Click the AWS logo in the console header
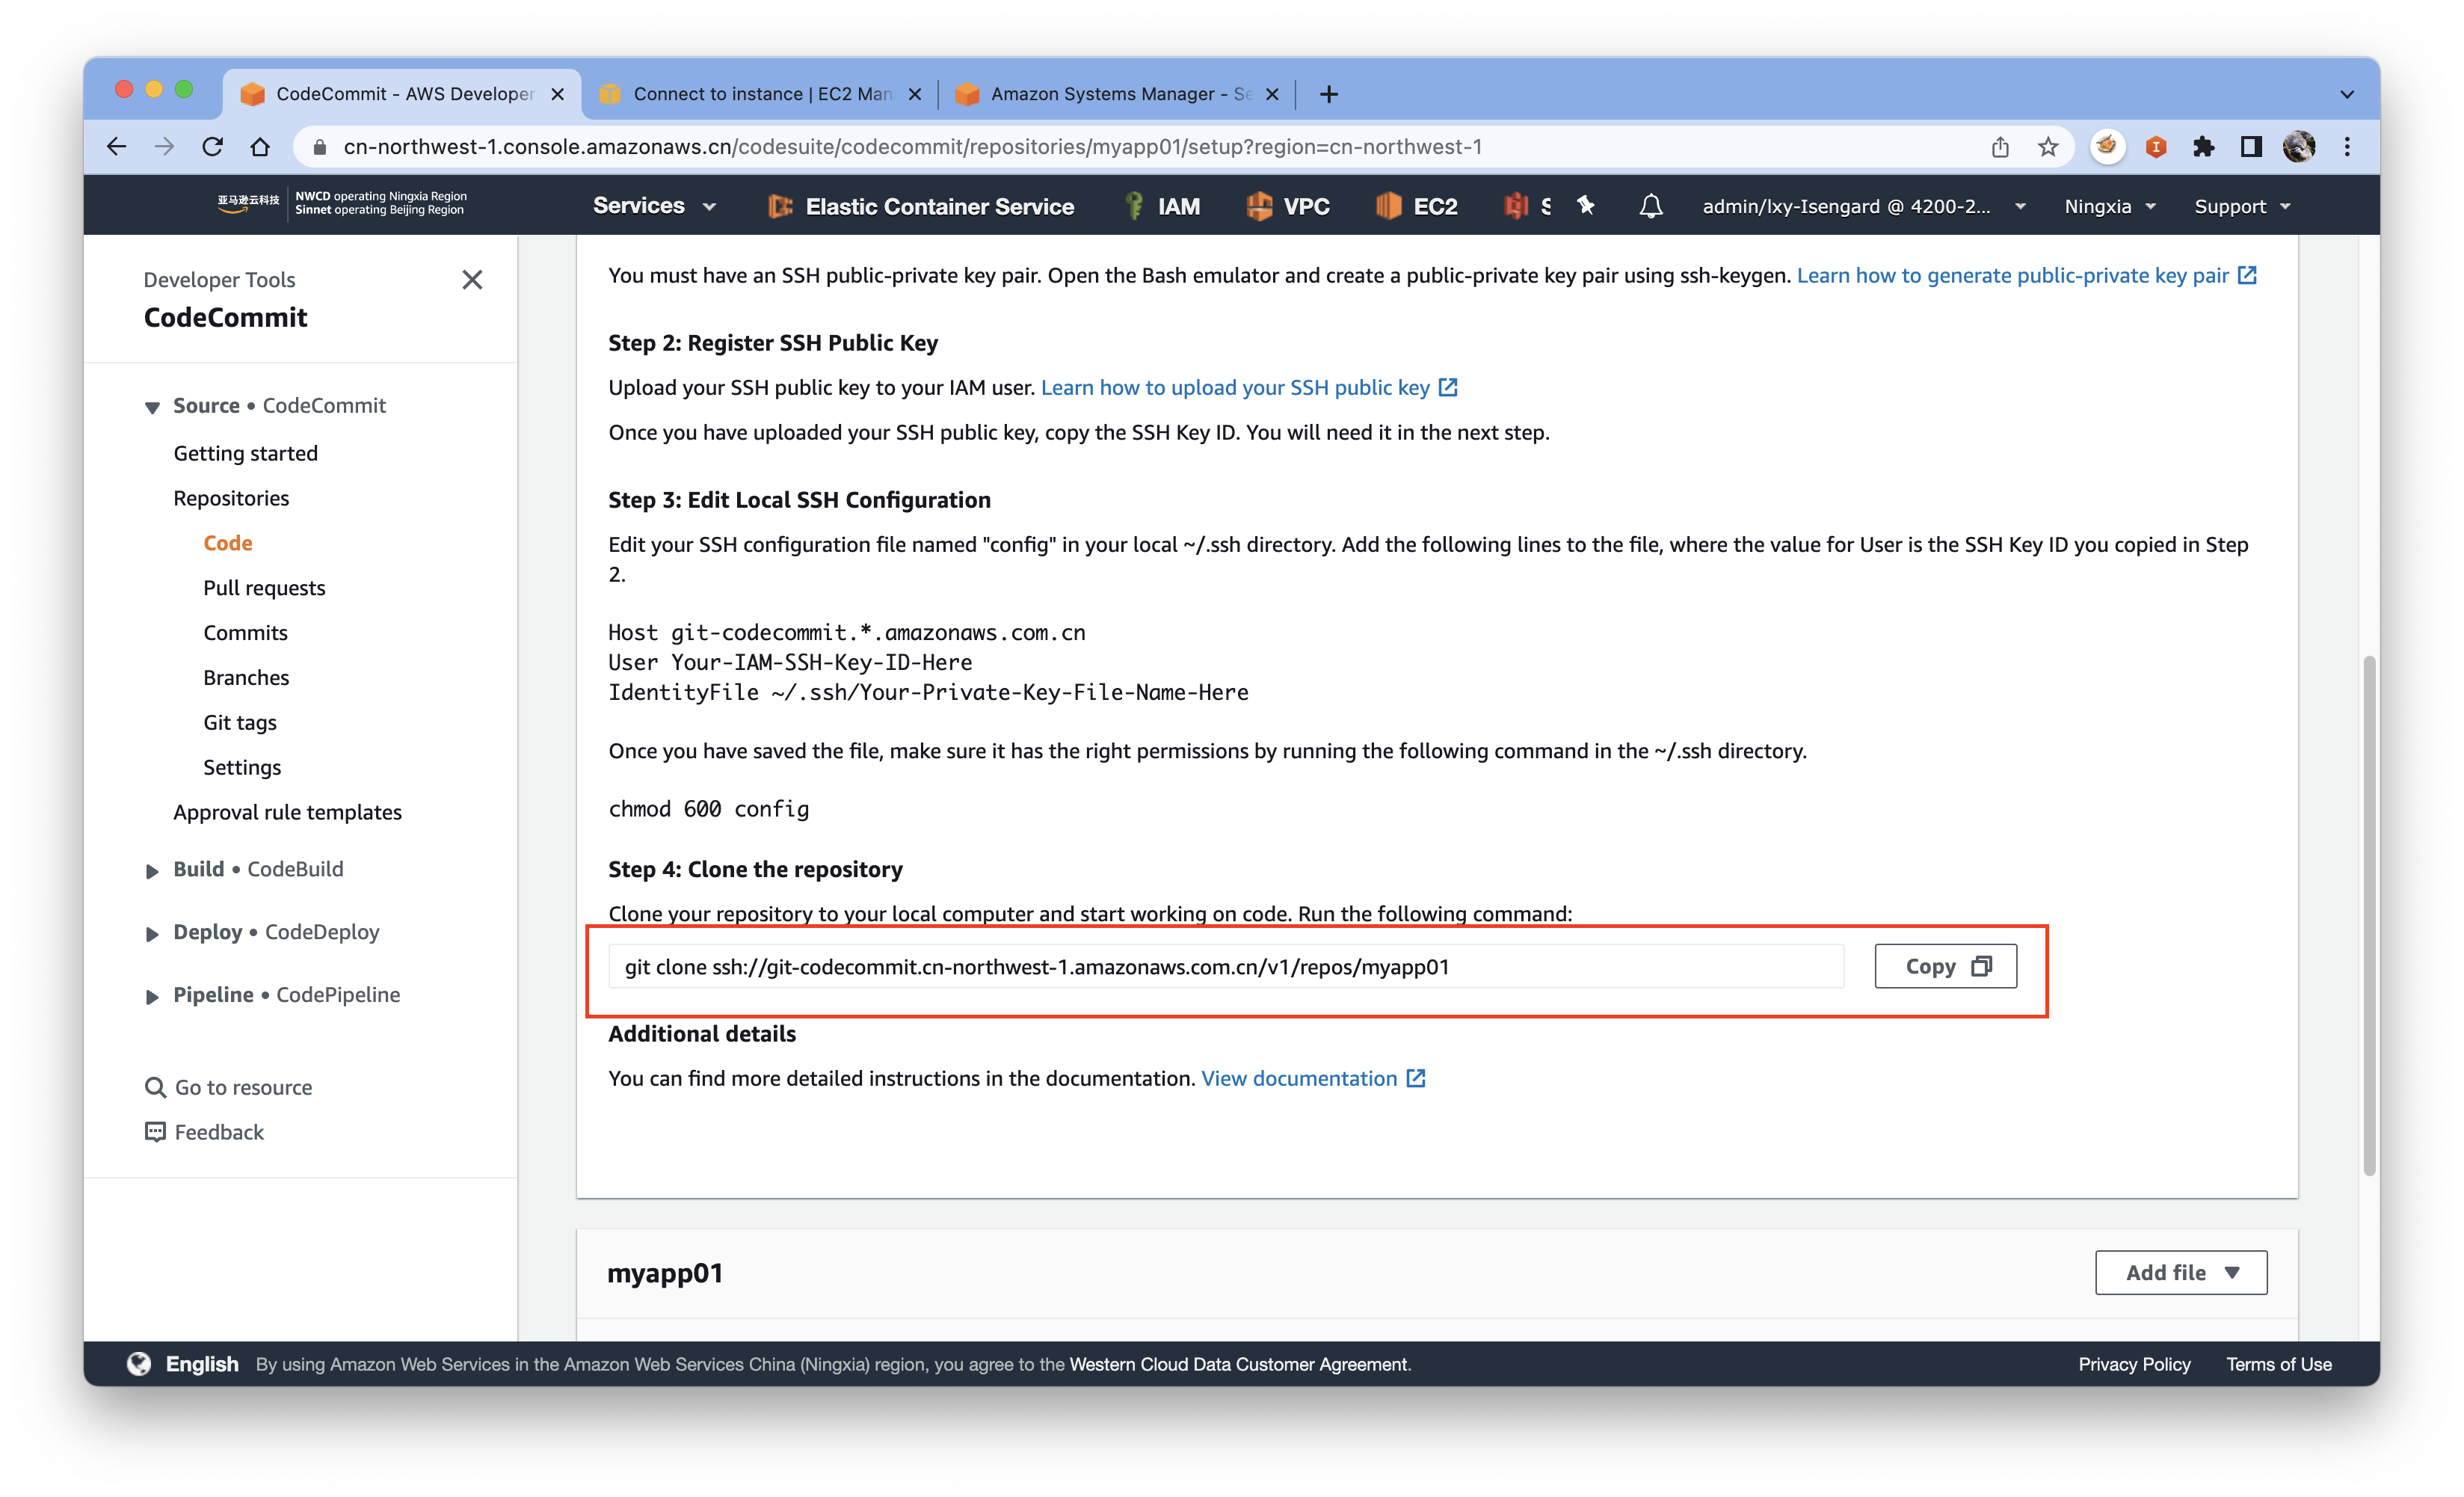The height and width of the screenshot is (1497, 2464). point(248,204)
